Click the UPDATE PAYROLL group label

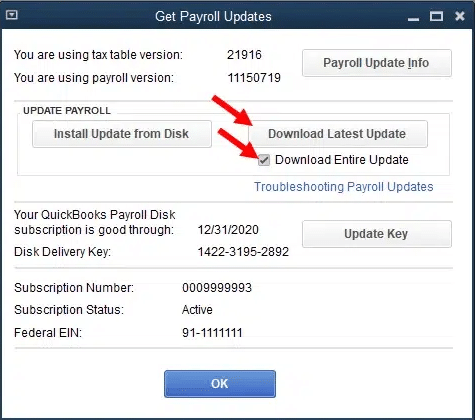(67, 111)
